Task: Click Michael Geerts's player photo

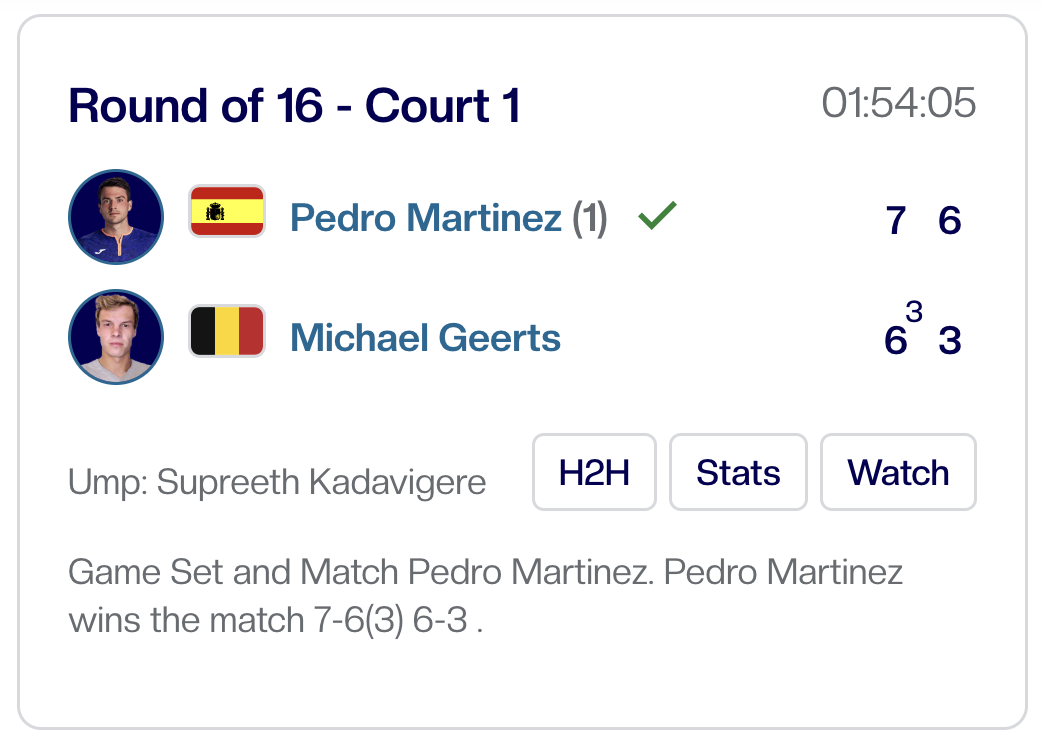Action: coord(116,337)
